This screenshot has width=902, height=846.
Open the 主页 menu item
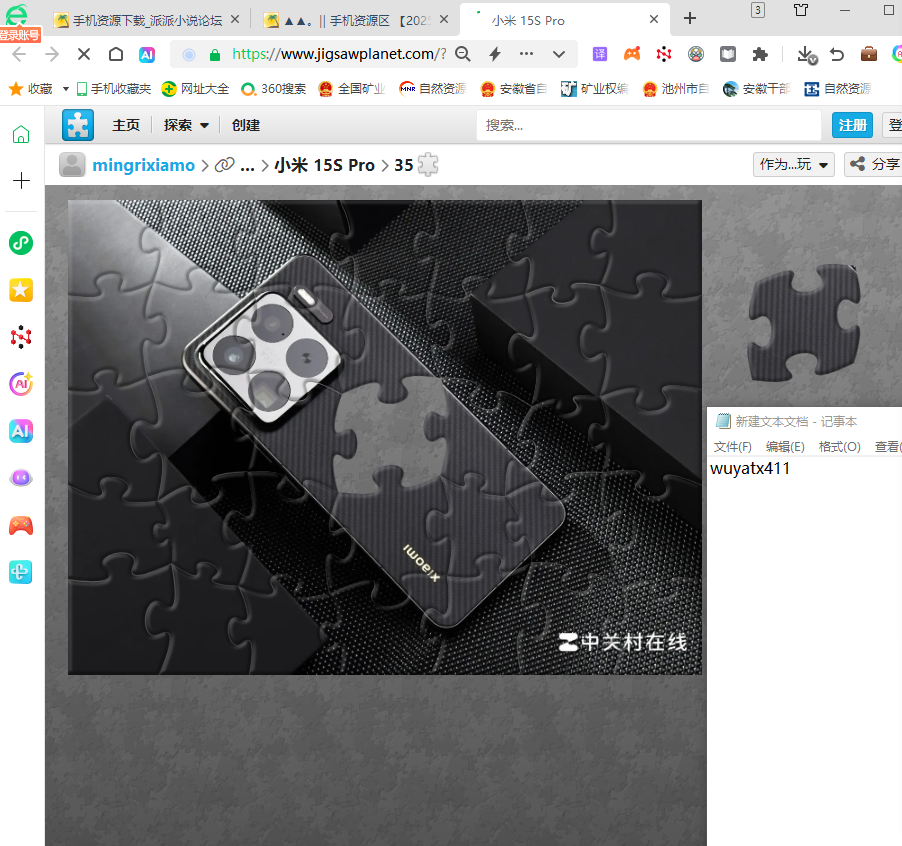click(x=126, y=125)
